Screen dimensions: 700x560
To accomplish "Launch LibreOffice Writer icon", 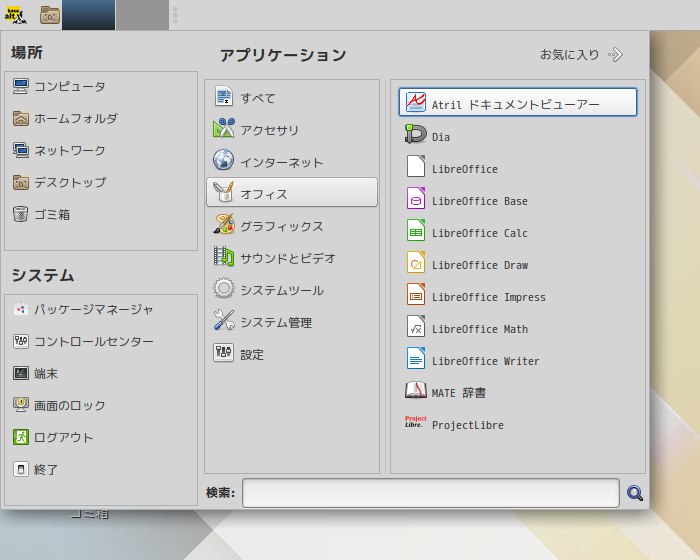I will click(x=416, y=358).
